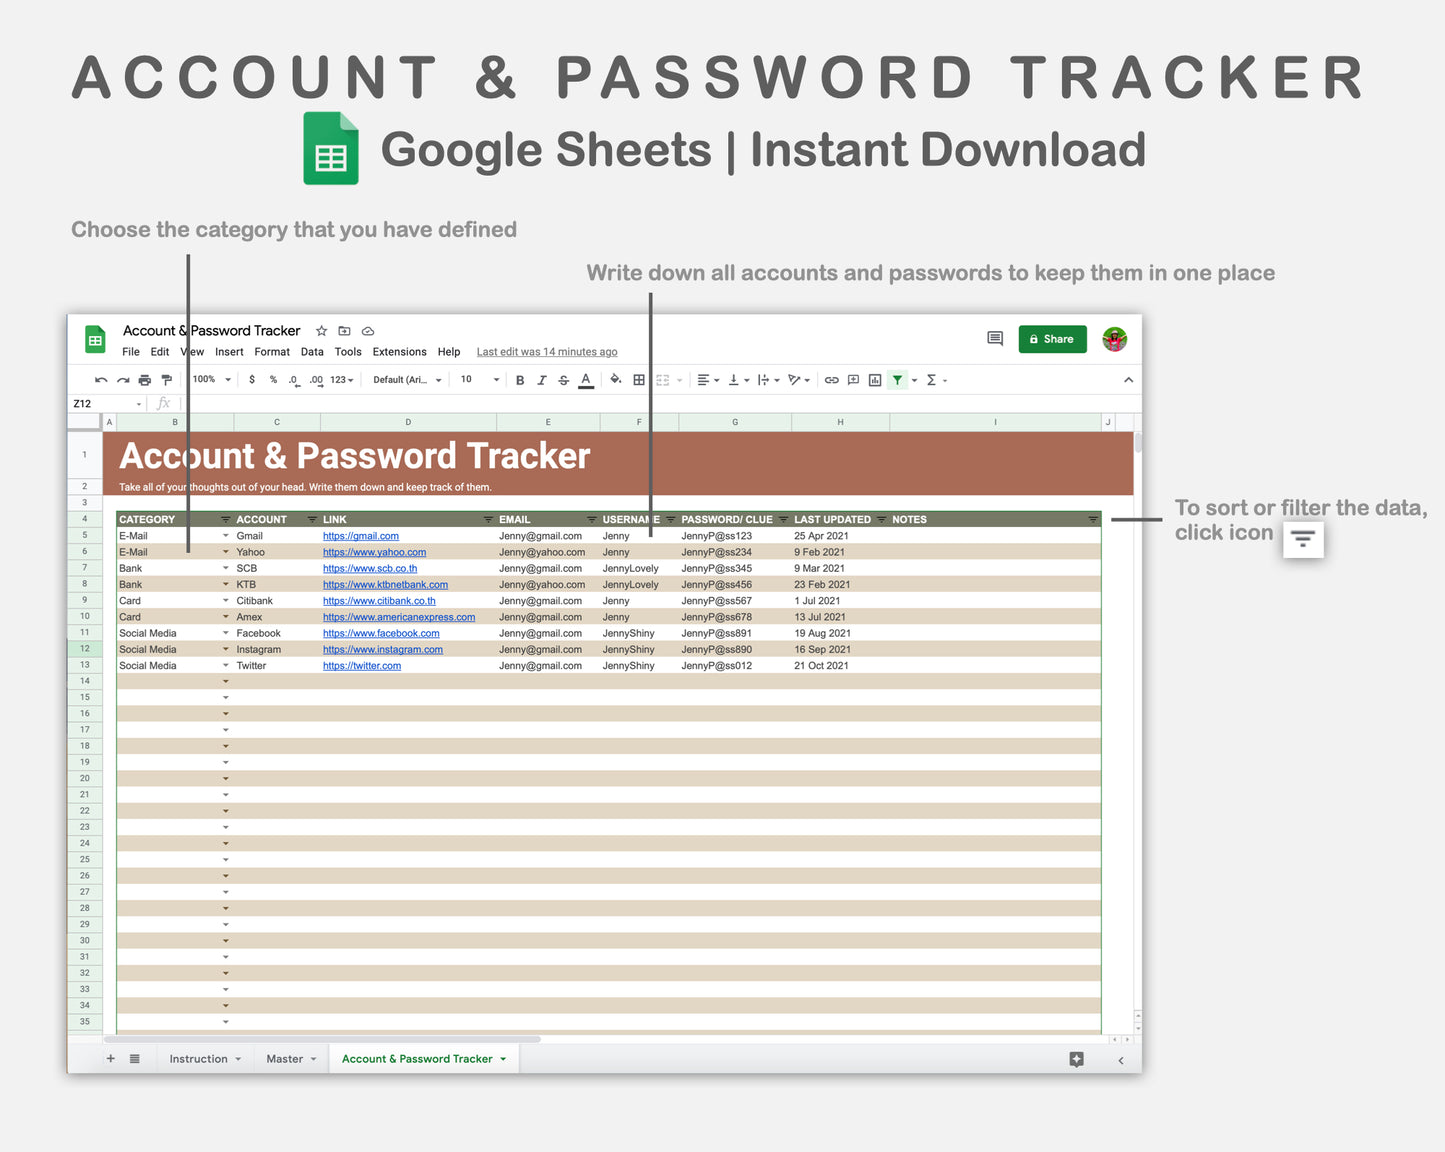Click the Insert comment icon

853,380
